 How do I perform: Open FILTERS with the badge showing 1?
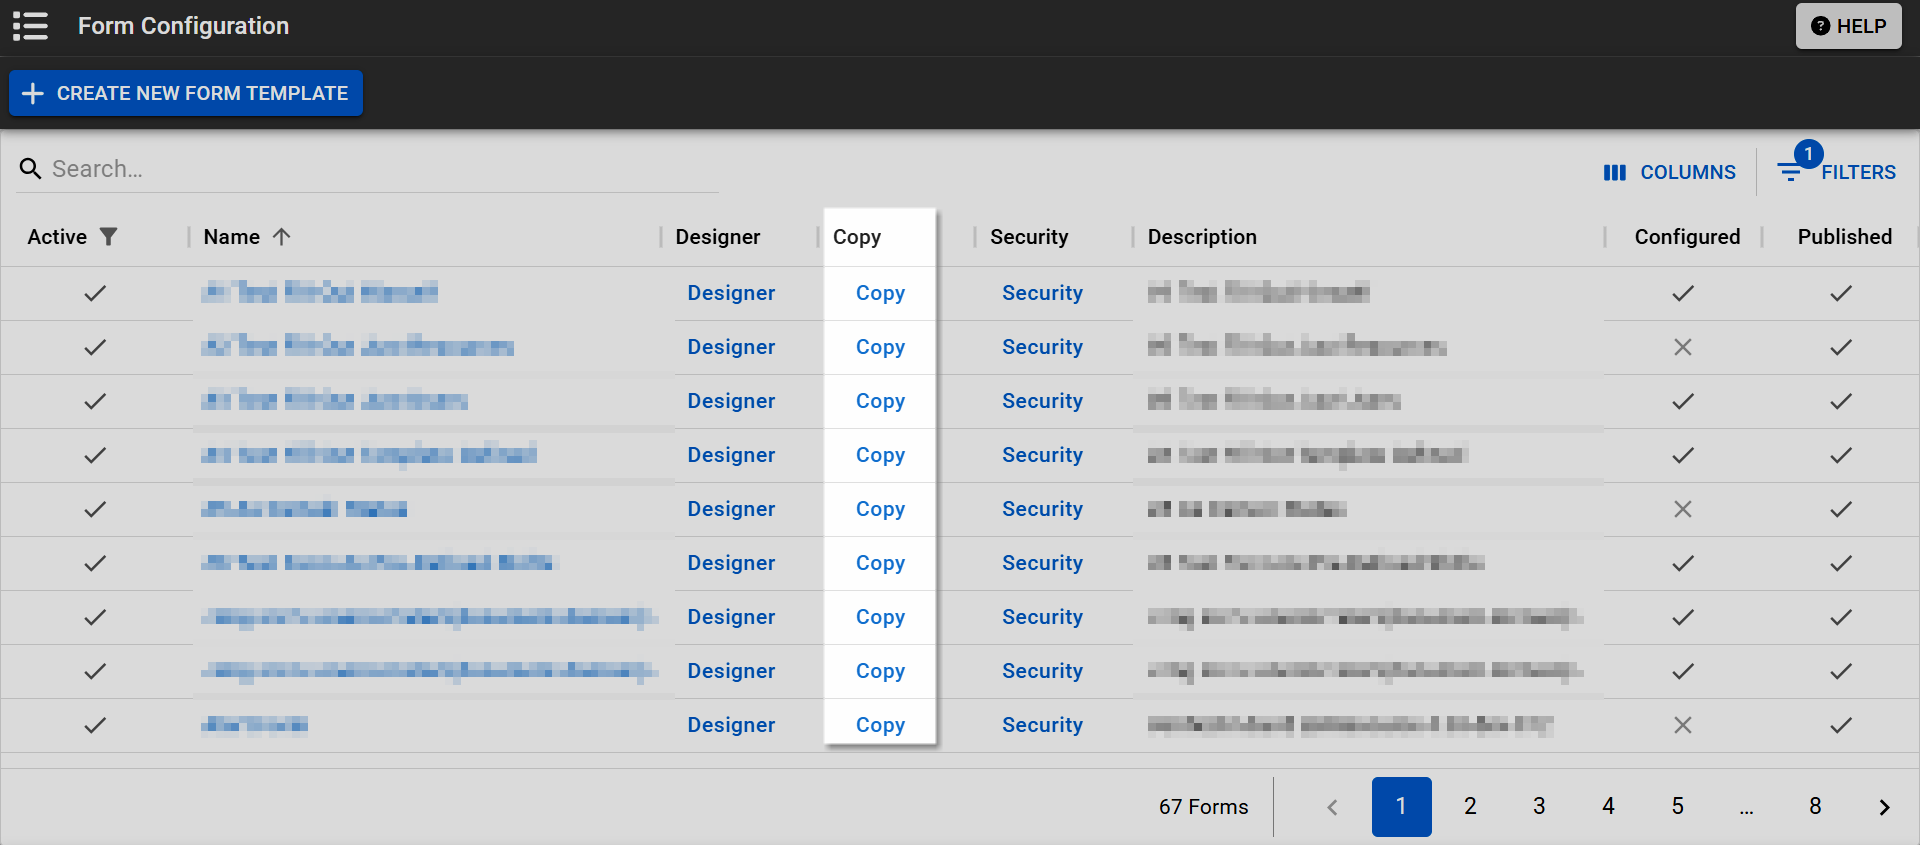click(x=1837, y=170)
